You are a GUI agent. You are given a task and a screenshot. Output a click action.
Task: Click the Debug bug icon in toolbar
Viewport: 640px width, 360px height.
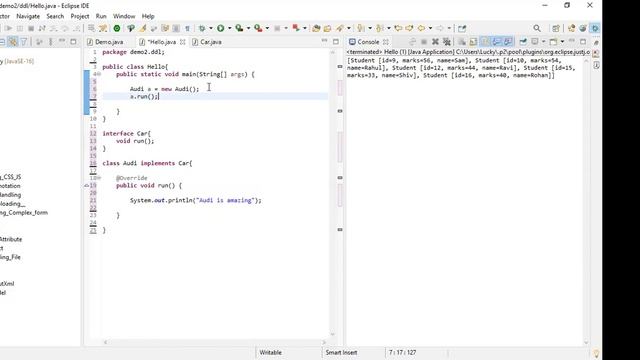(201, 28)
